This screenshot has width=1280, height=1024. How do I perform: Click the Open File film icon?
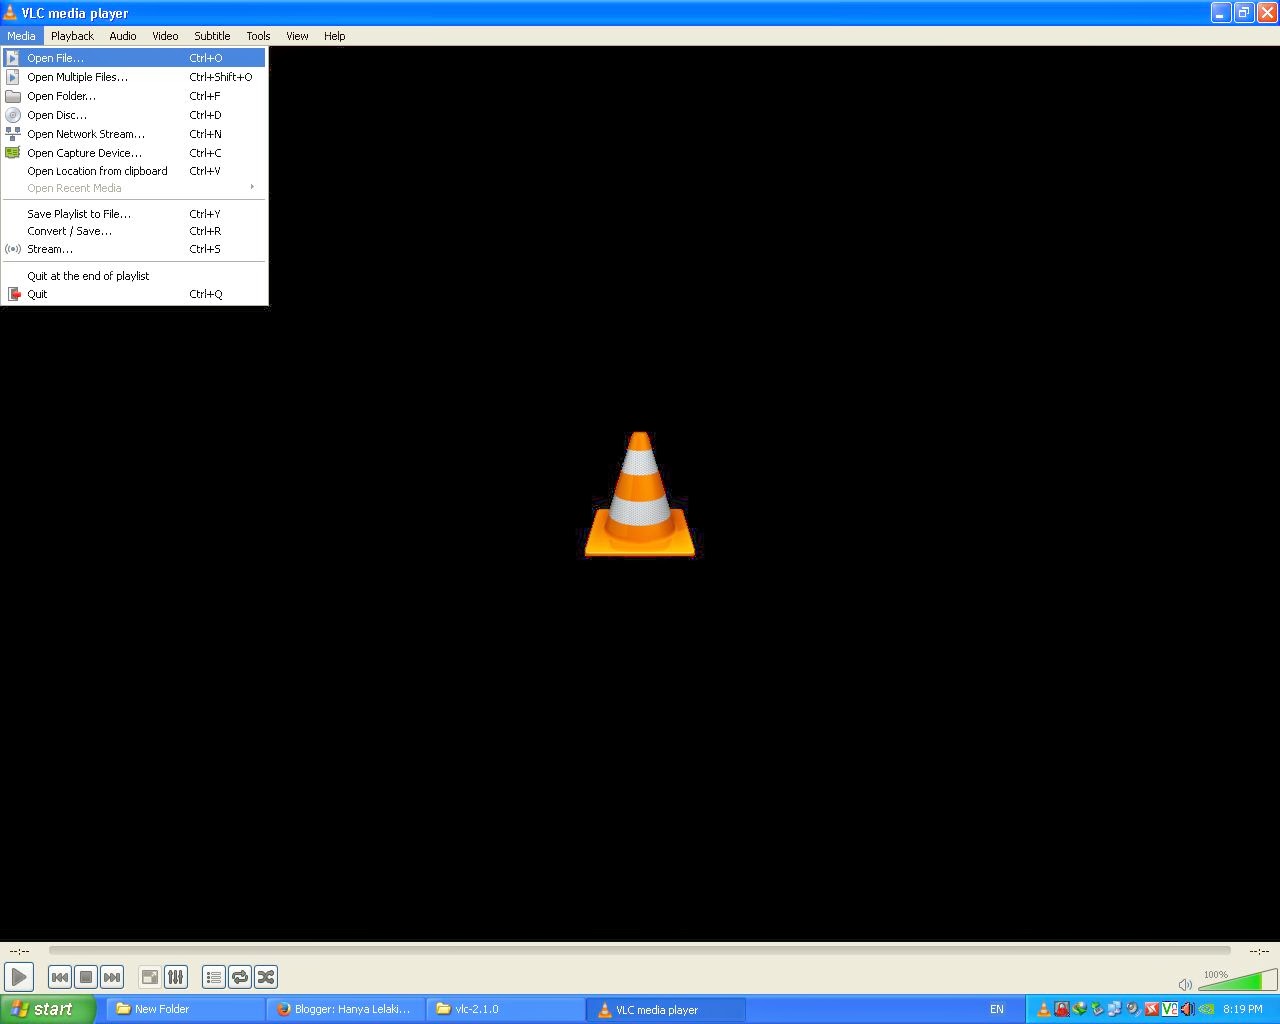tap(13, 58)
